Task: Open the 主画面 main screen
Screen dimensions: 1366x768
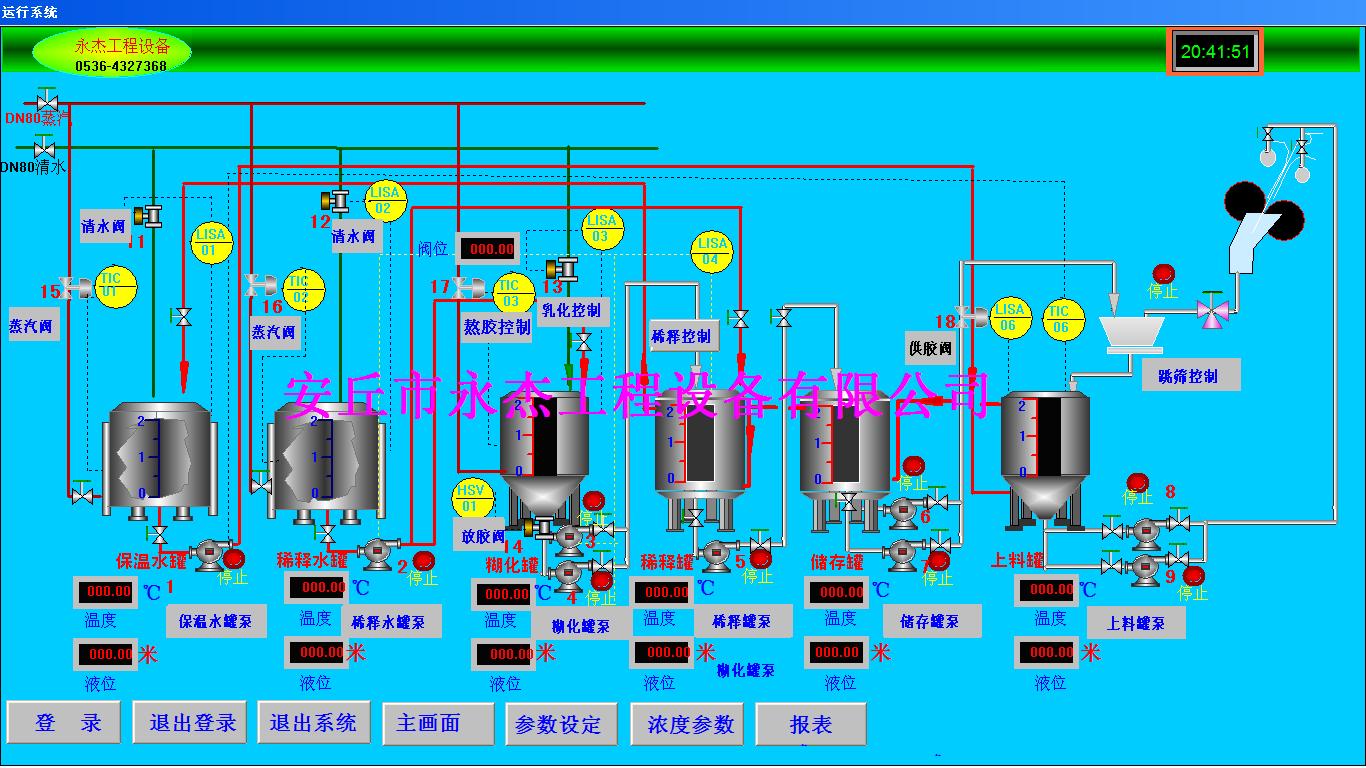Action: tap(438, 723)
